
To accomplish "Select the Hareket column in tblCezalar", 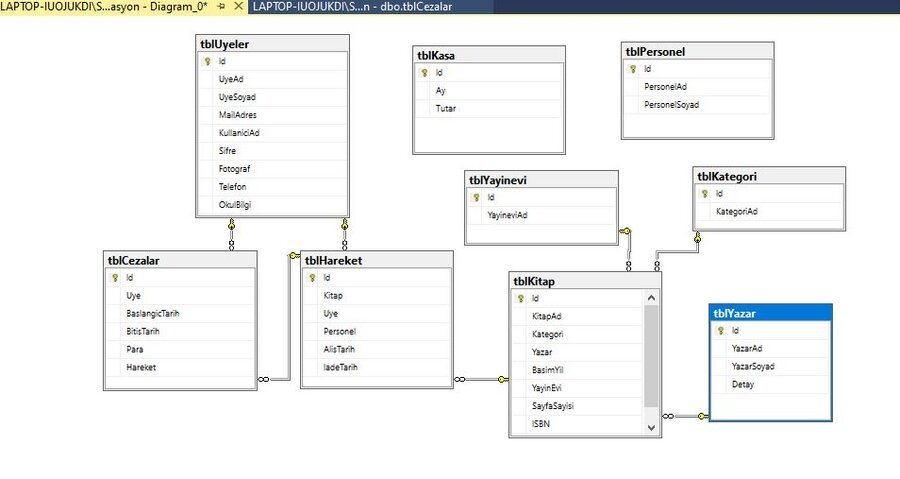I will [180, 367].
